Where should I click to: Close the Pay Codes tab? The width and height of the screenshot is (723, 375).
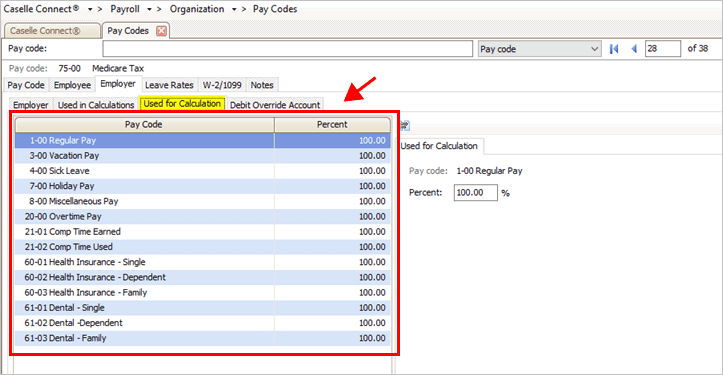point(161,31)
